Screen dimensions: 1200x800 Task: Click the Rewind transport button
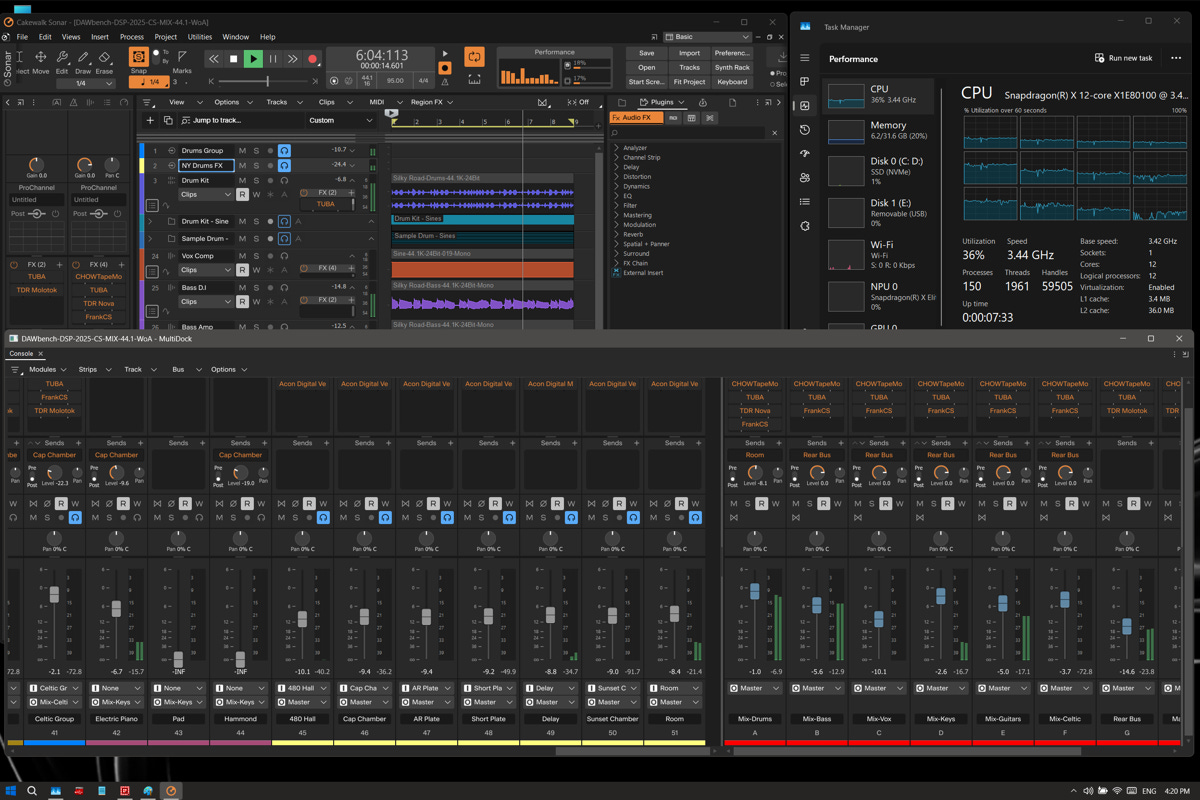click(213, 59)
